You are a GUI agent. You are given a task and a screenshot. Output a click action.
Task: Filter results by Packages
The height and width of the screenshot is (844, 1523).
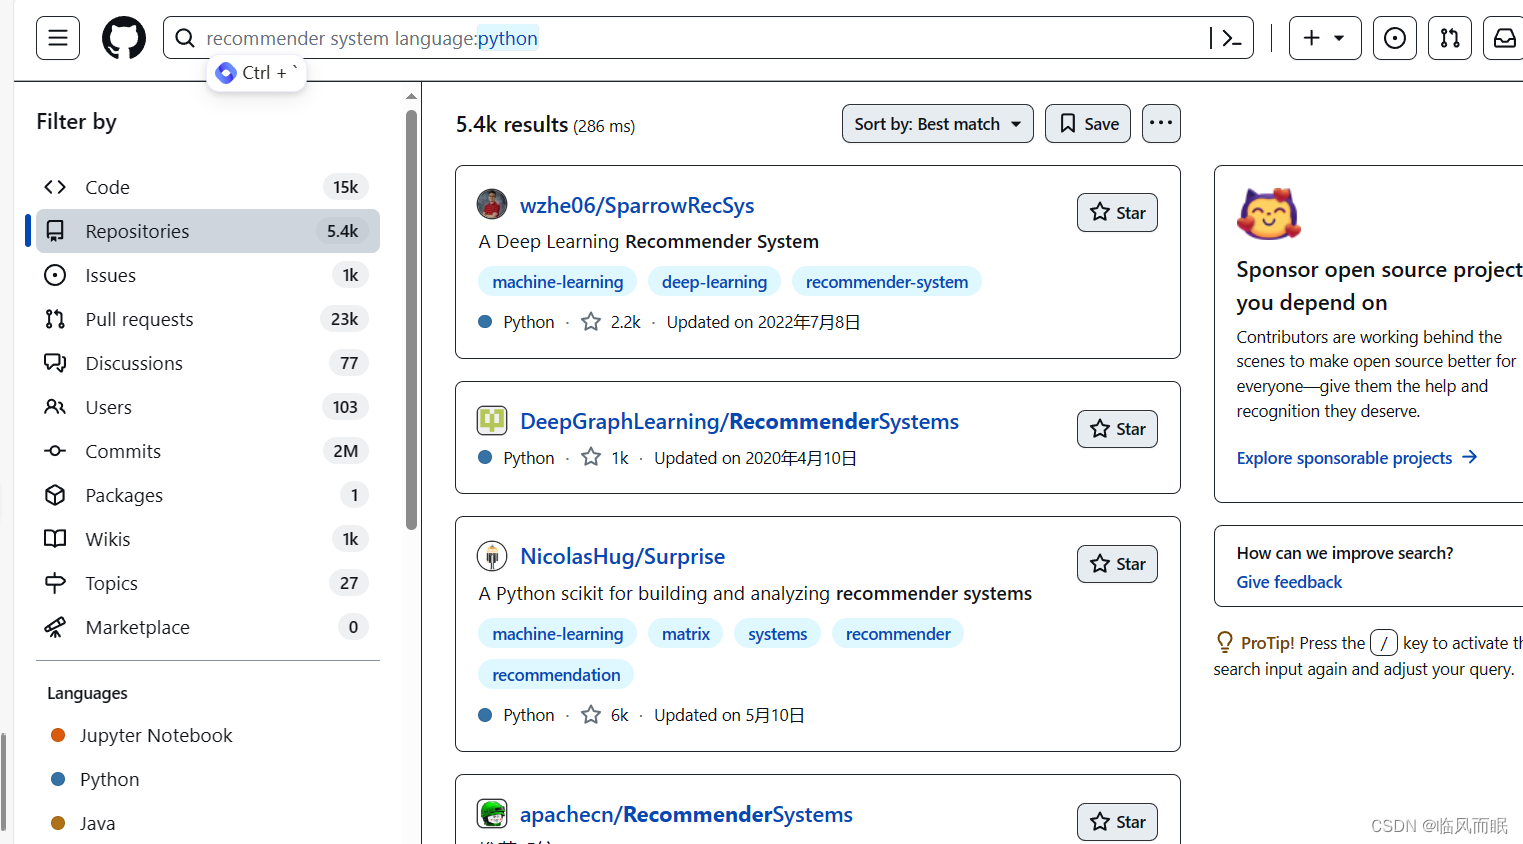[x=208, y=495]
